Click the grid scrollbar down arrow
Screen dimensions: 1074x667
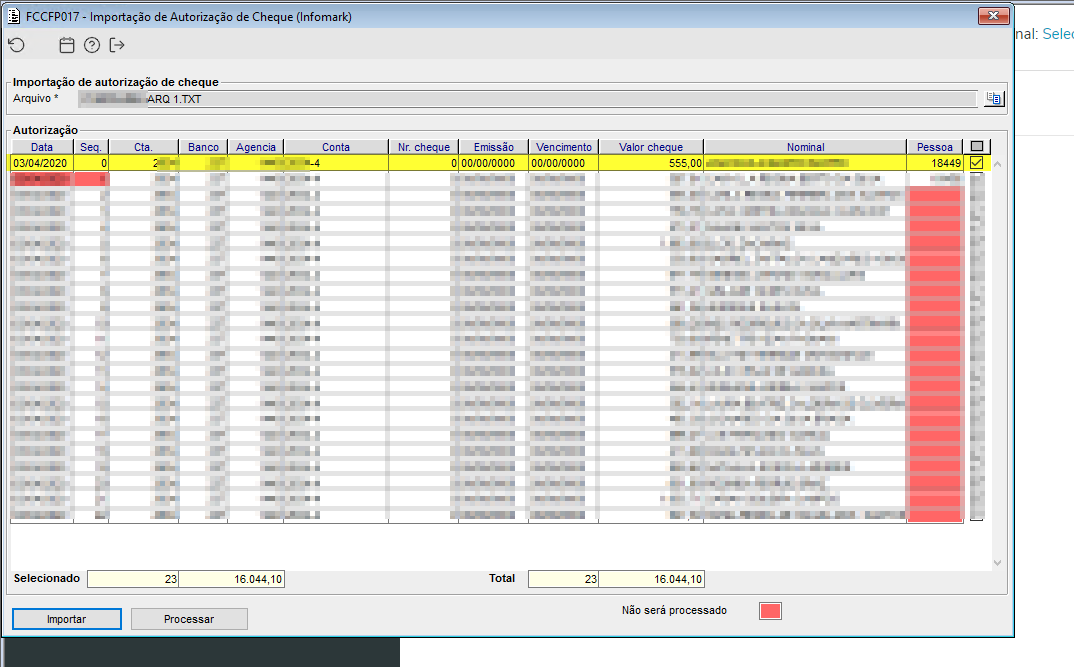(x=997, y=563)
